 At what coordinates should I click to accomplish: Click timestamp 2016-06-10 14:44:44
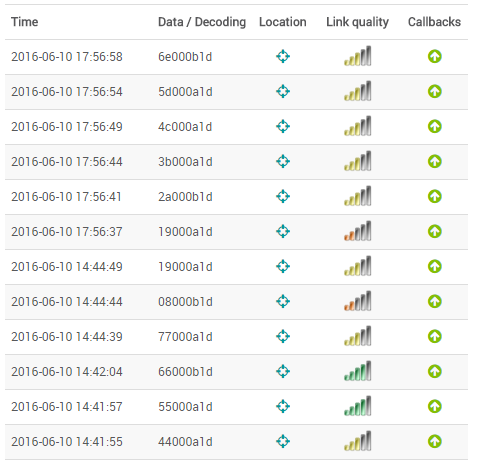click(67, 302)
